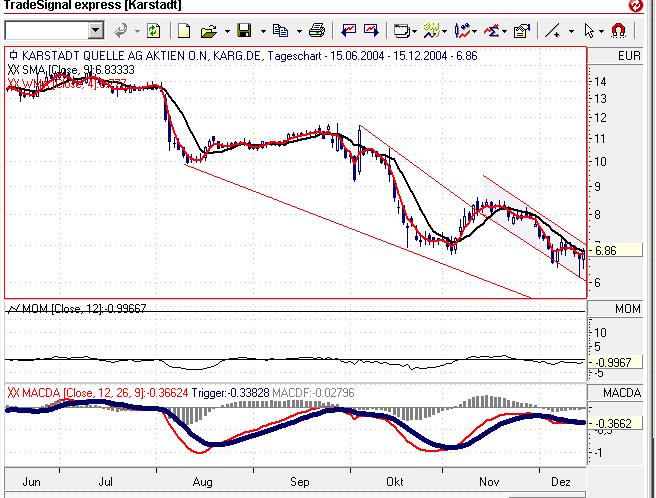Click the Aug label on time axis
This screenshot has height=498, width=656.
click(202, 482)
